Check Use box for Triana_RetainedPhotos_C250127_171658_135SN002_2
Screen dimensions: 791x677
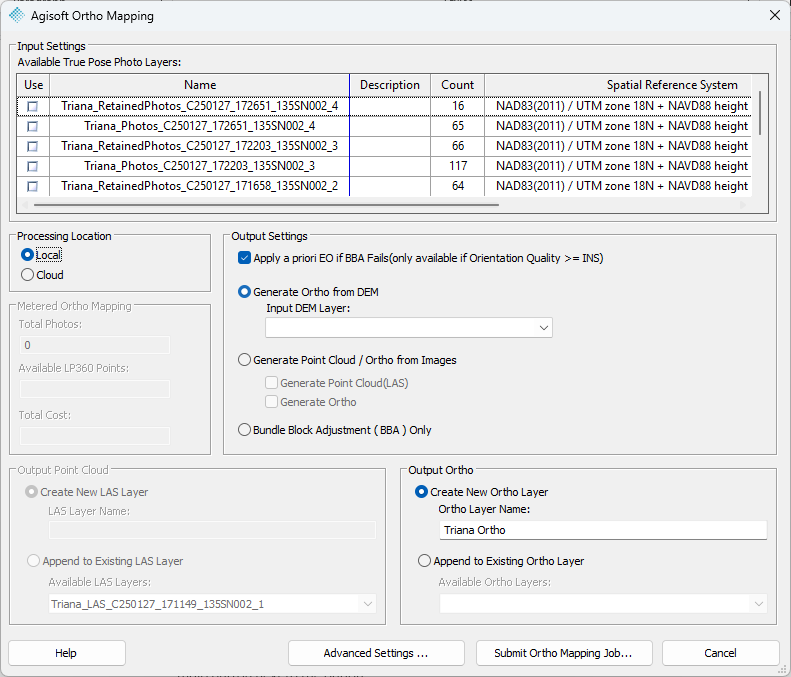coord(33,186)
